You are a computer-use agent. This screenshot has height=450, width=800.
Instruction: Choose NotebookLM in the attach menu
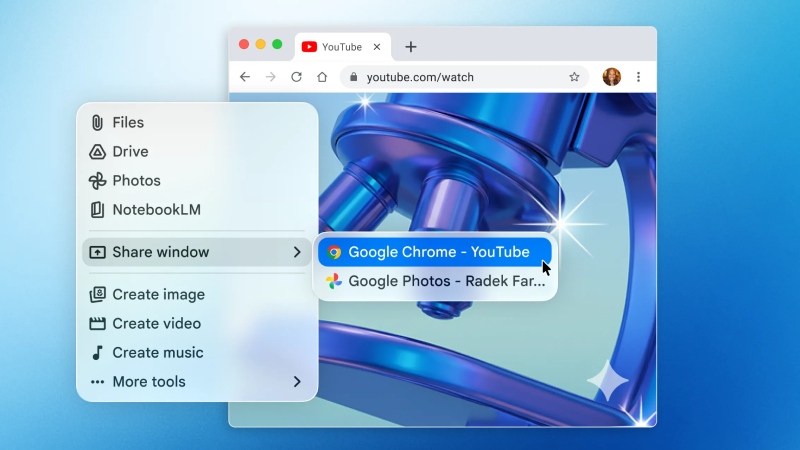pyautogui.click(x=197, y=210)
